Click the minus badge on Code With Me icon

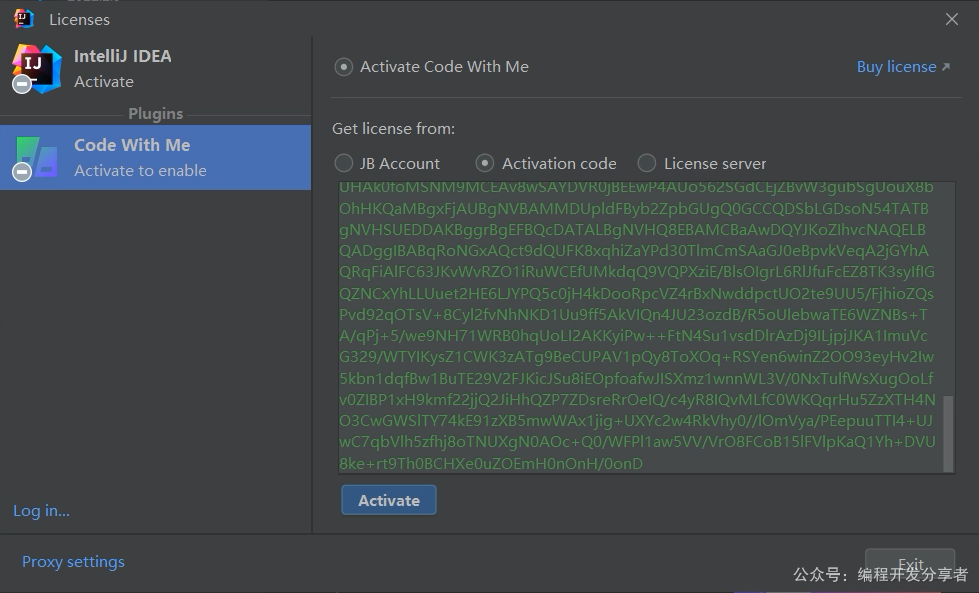click(22, 173)
